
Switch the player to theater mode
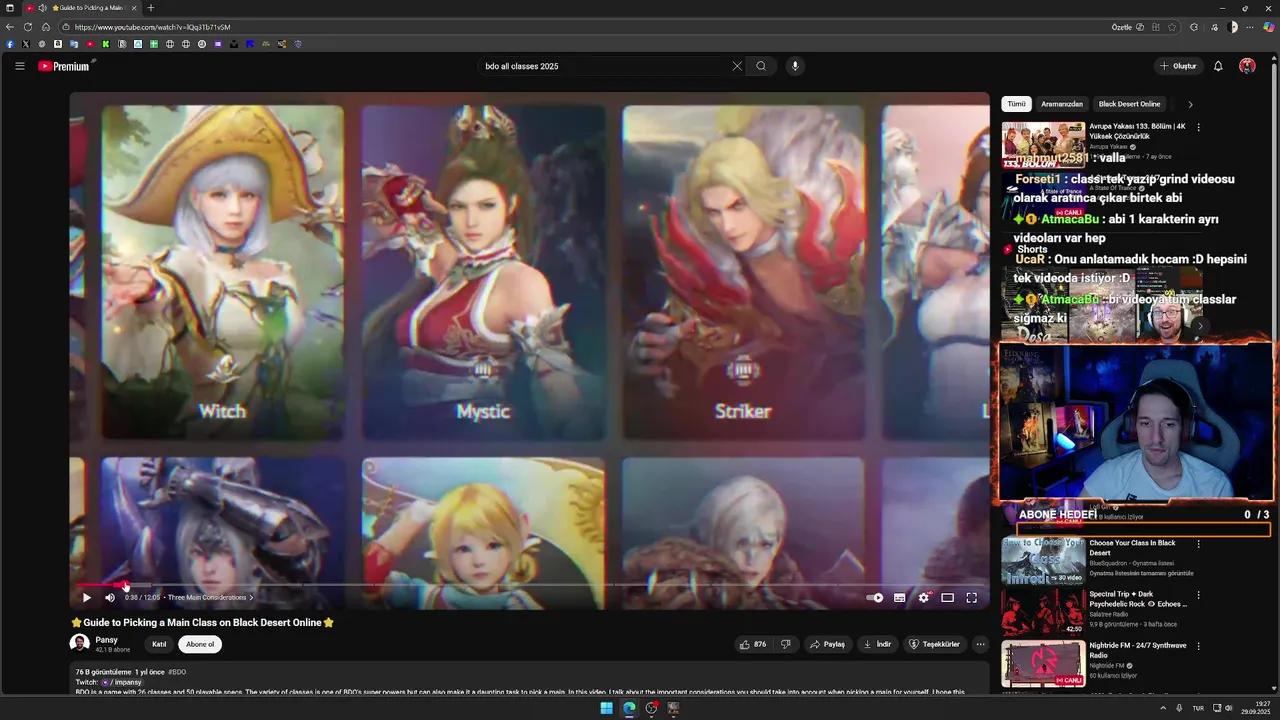click(x=947, y=598)
